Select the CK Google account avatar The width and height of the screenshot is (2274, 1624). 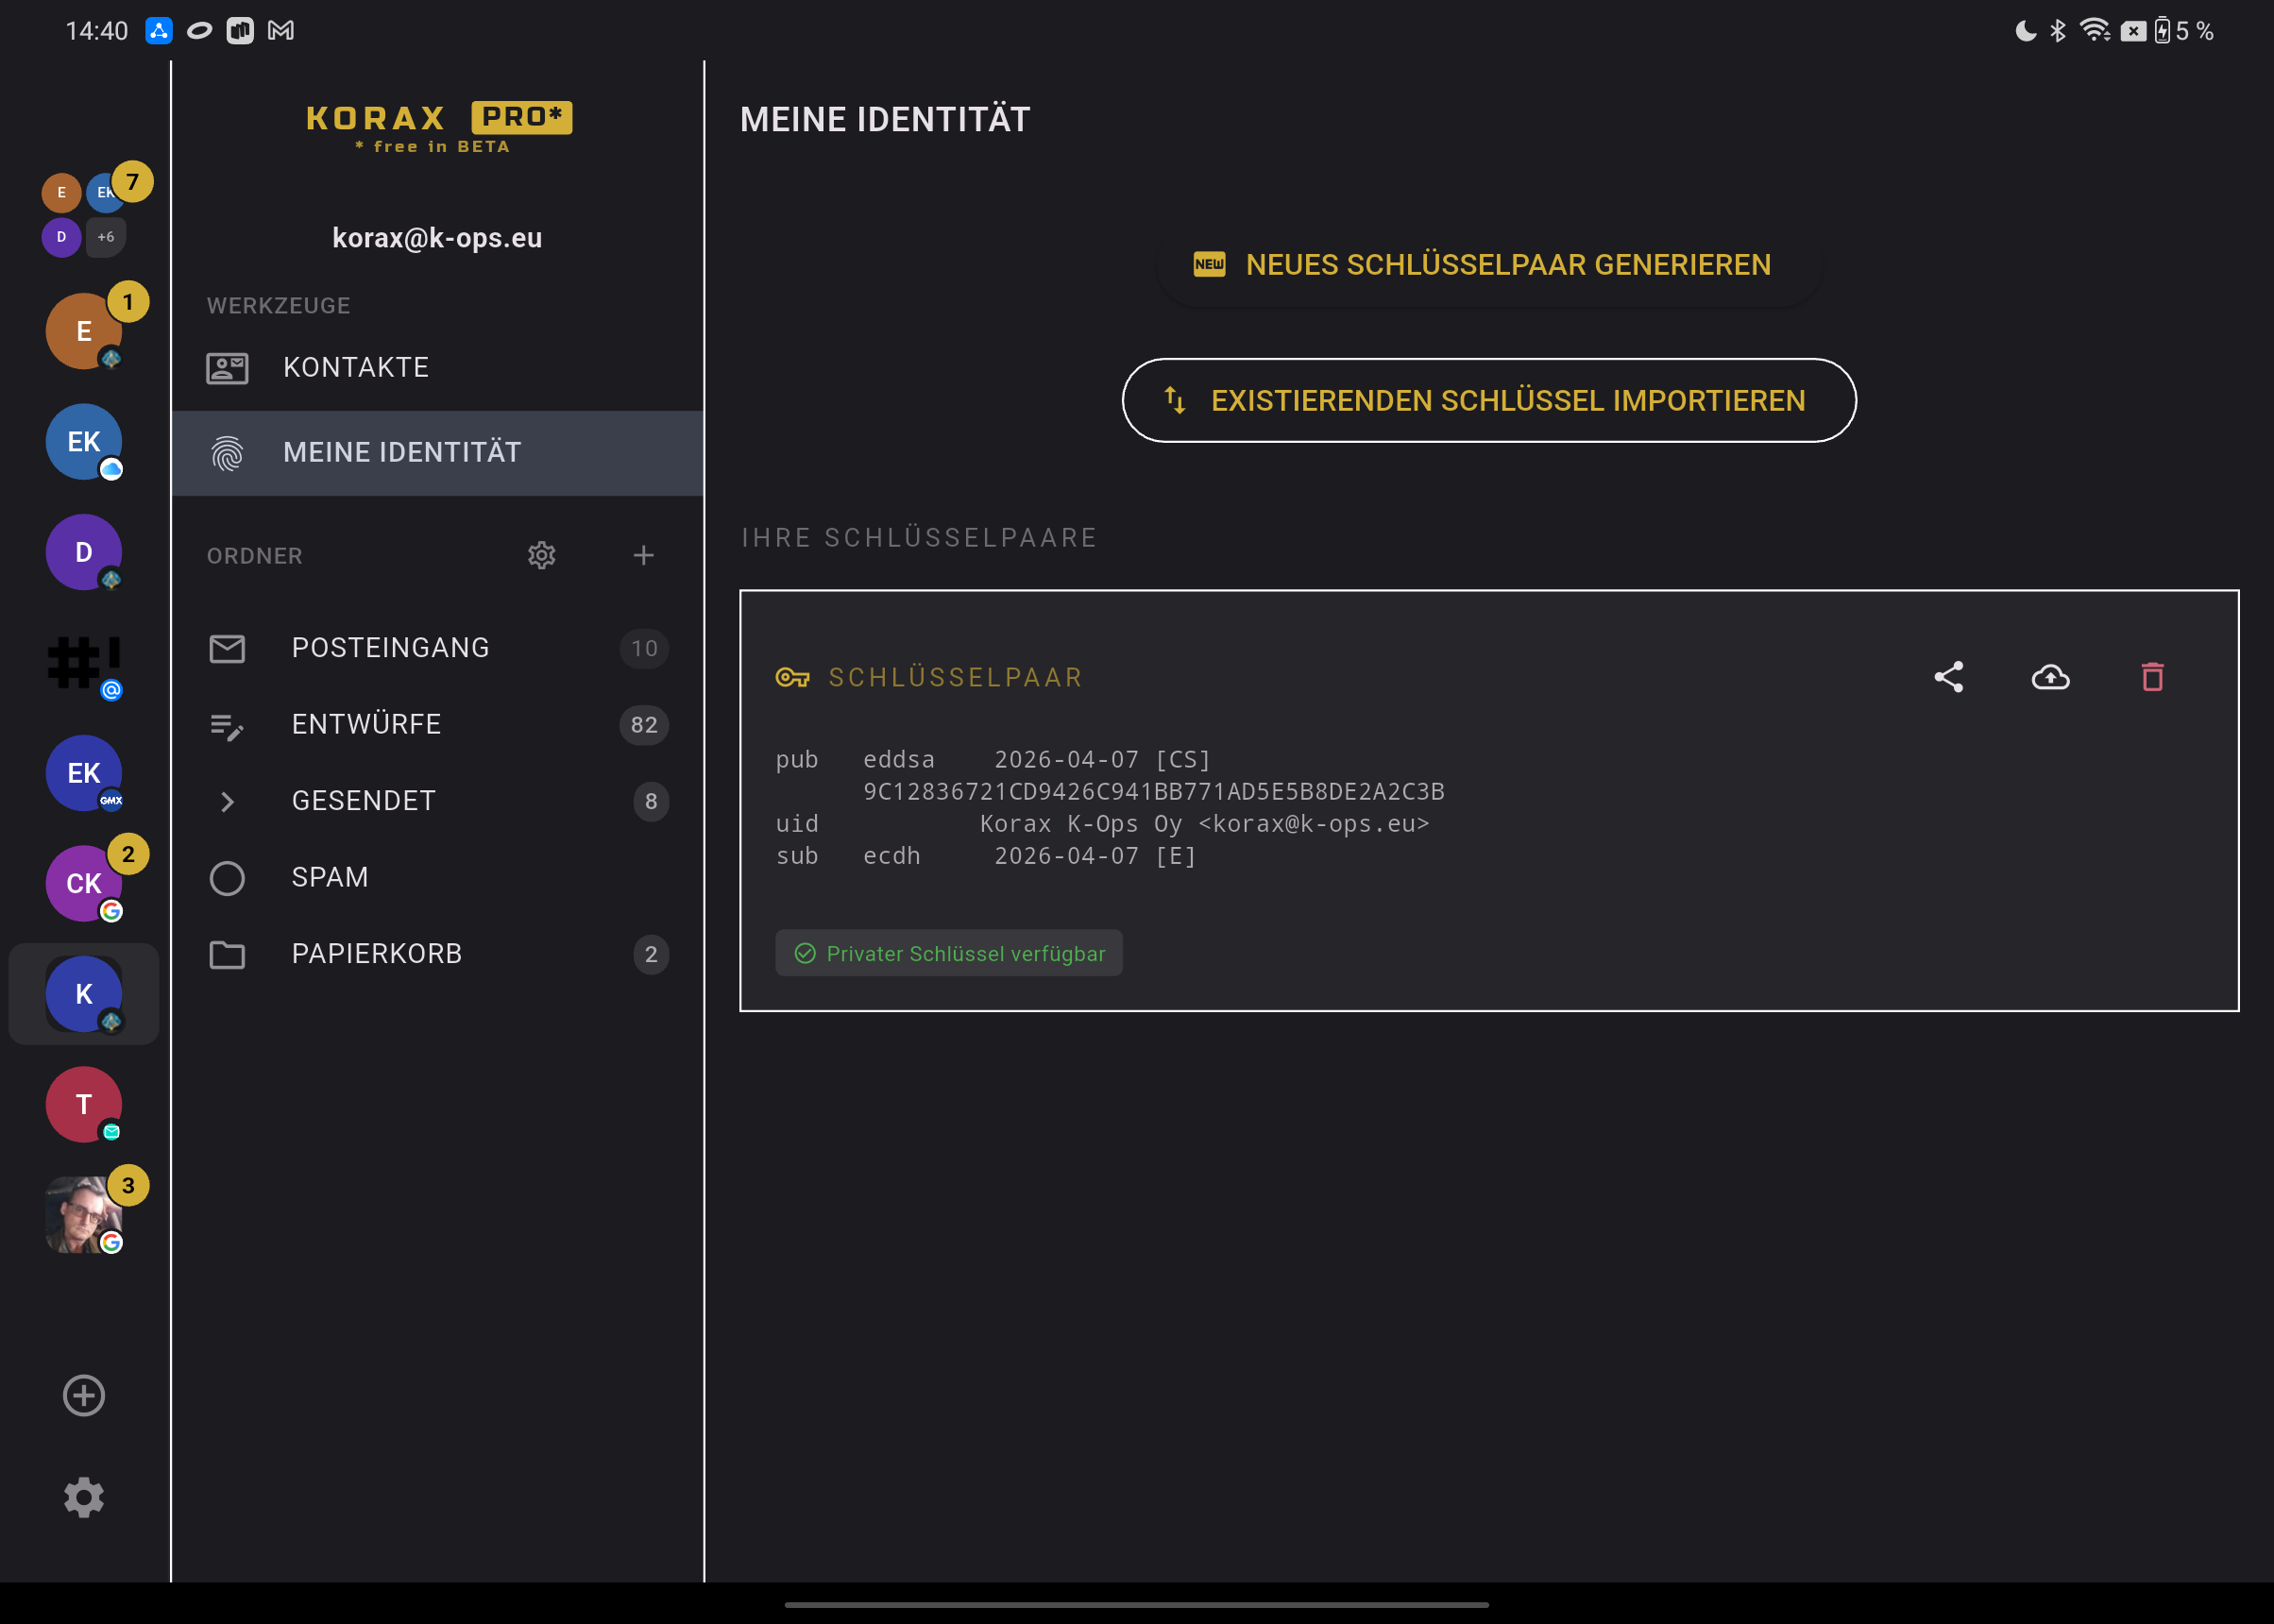84,884
